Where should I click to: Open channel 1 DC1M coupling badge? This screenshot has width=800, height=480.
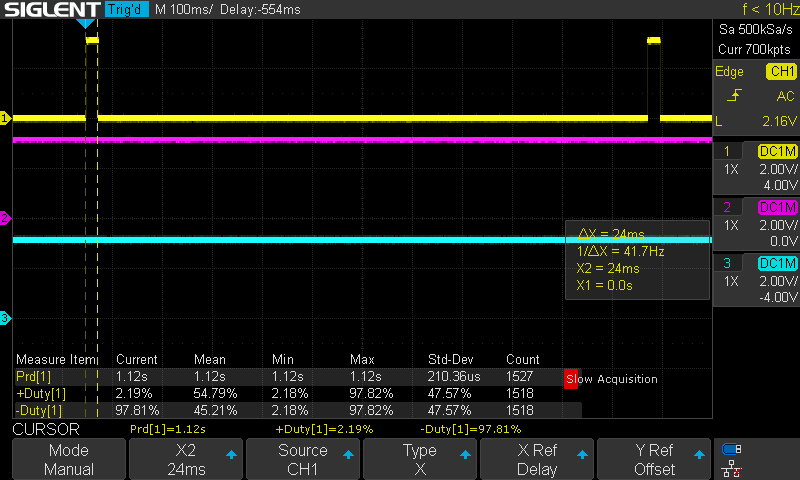(778, 151)
